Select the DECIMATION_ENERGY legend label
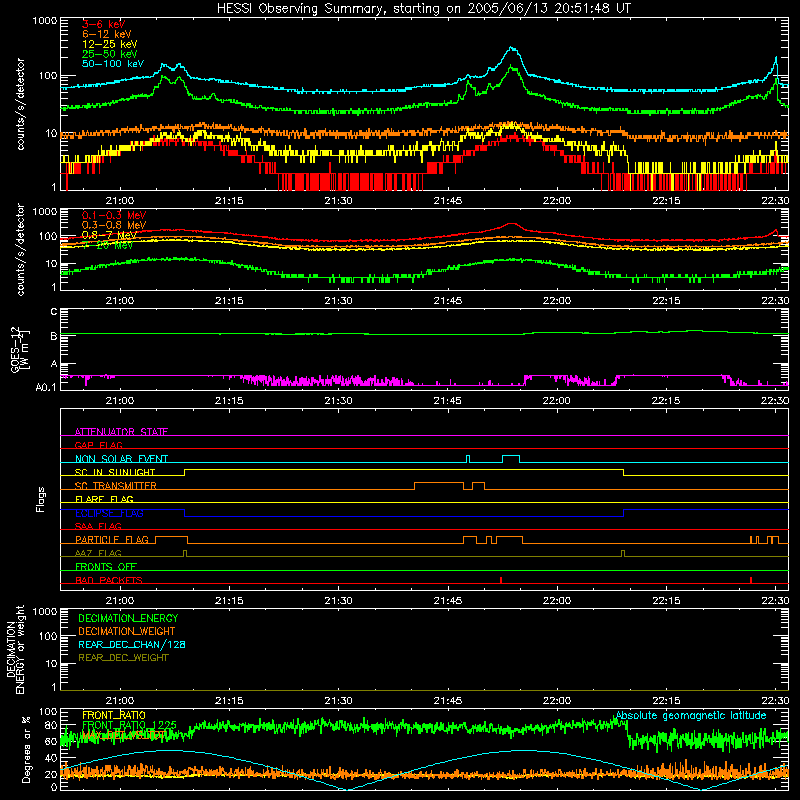This screenshot has width=800, height=800. point(128,618)
